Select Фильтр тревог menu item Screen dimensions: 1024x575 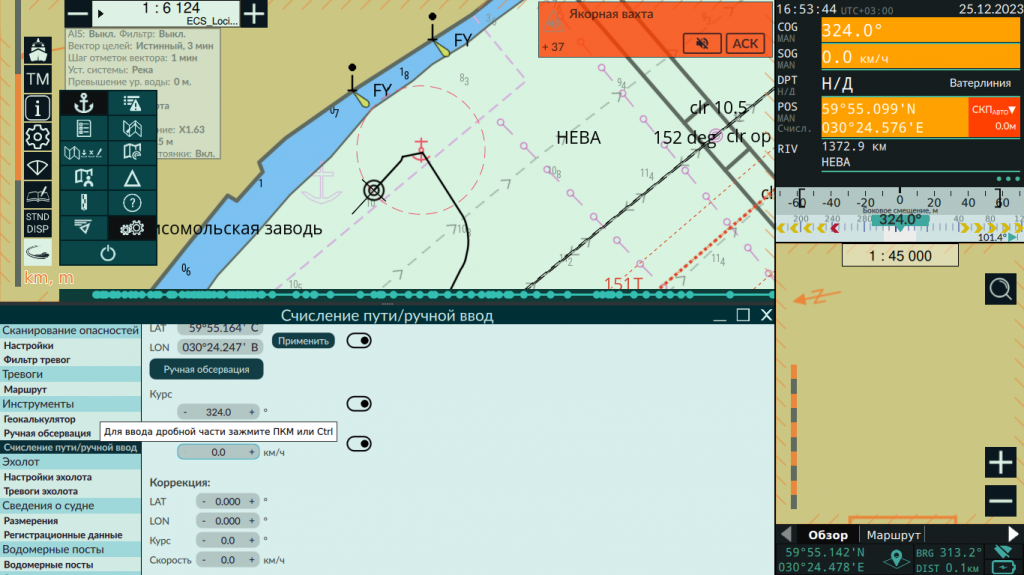tap(37, 360)
